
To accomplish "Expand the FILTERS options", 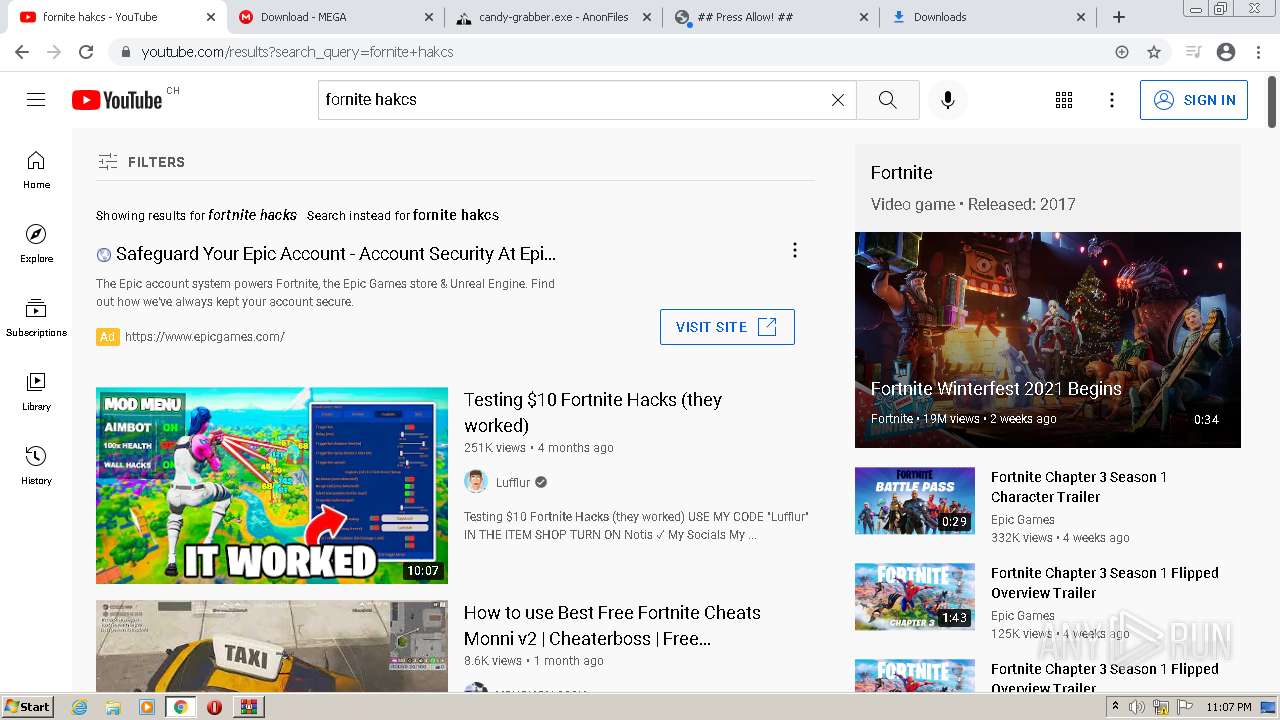I will (141, 162).
